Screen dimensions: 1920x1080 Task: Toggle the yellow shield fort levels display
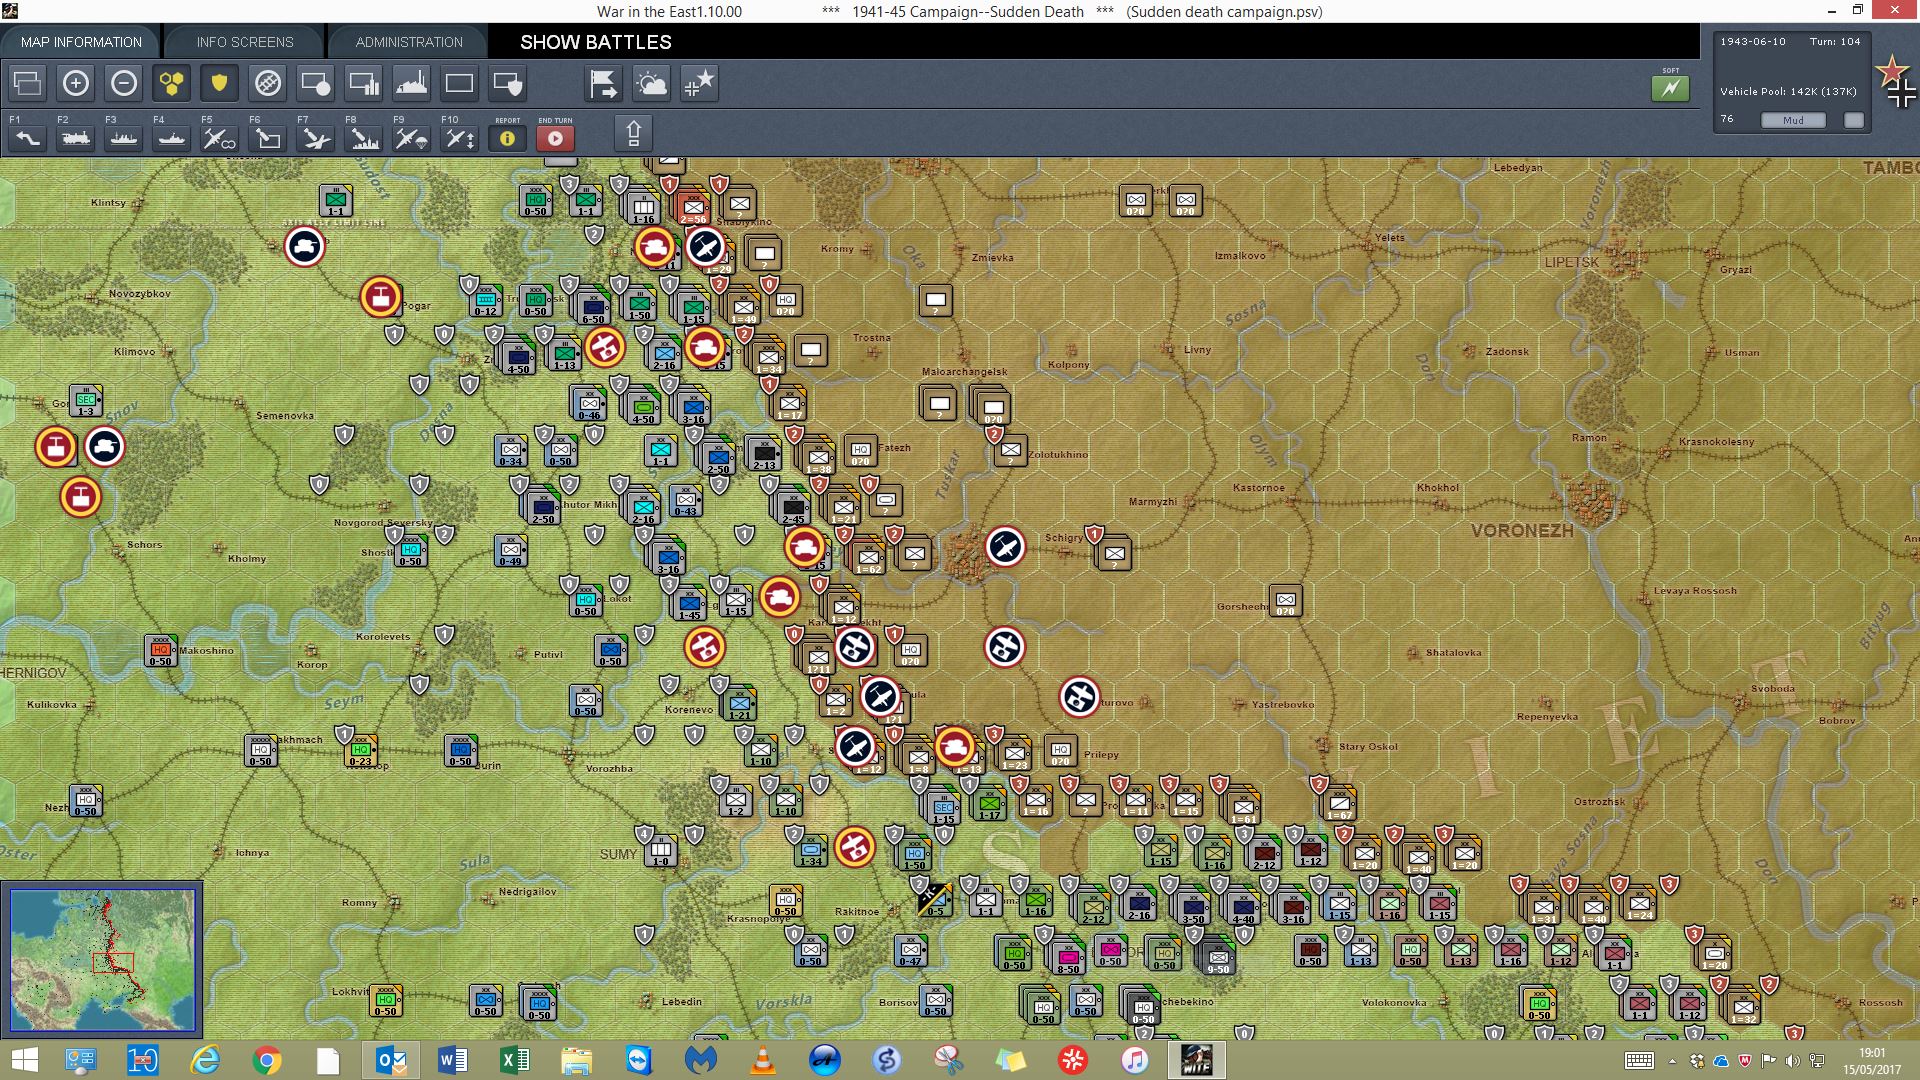click(220, 83)
